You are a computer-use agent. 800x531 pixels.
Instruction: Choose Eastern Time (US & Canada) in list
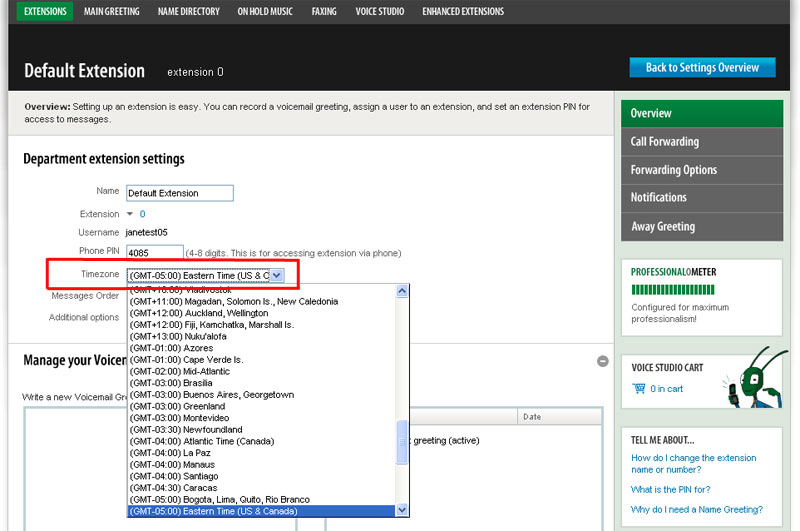pyautogui.click(x=261, y=511)
